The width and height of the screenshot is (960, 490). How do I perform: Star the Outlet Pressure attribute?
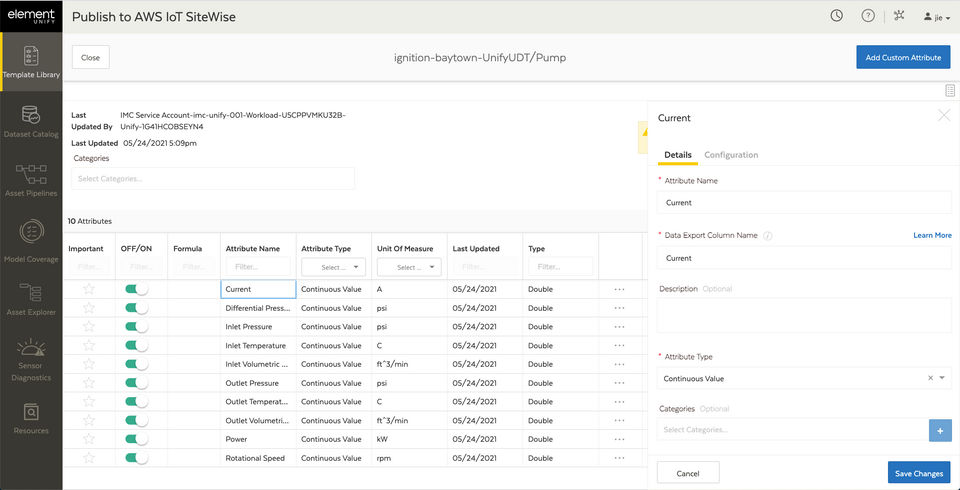pyautogui.click(x=89, y=383)
